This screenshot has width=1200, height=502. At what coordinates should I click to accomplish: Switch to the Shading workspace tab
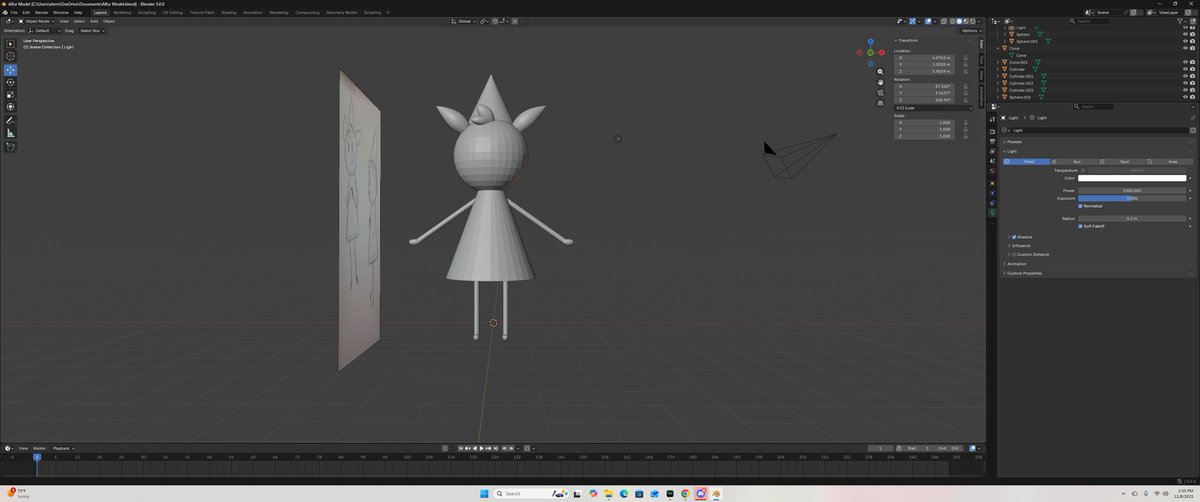[x=228, y=12]
